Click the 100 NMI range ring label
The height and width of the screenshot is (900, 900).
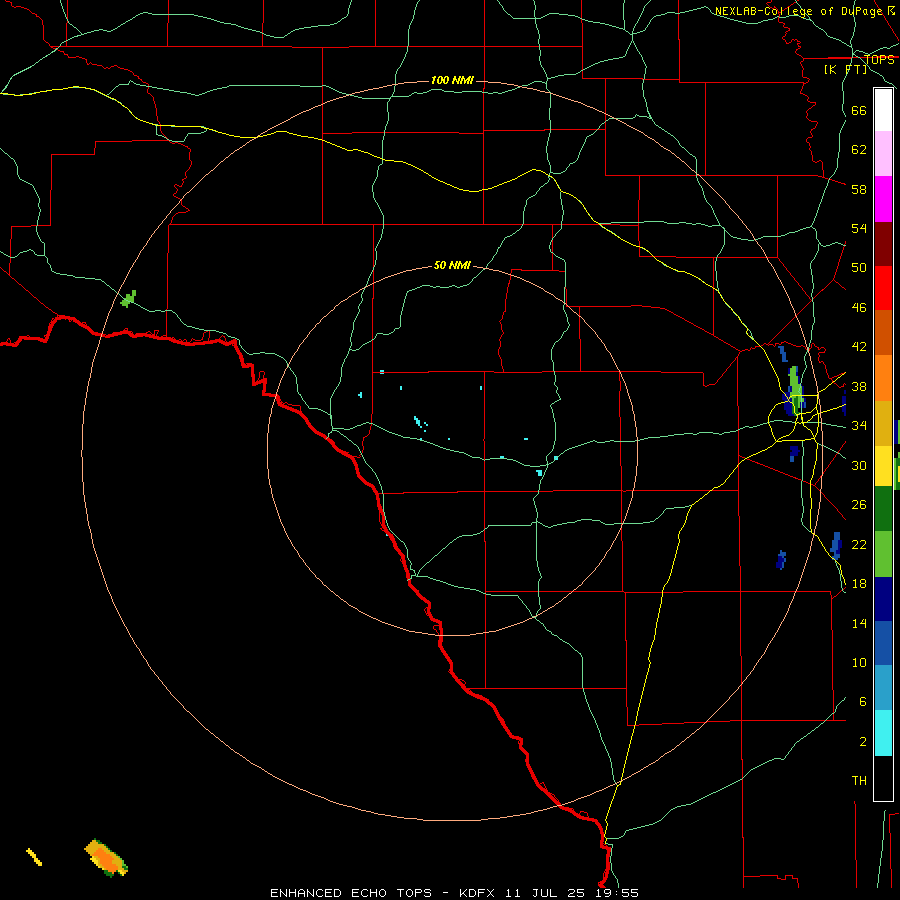(x=452, y=80)
